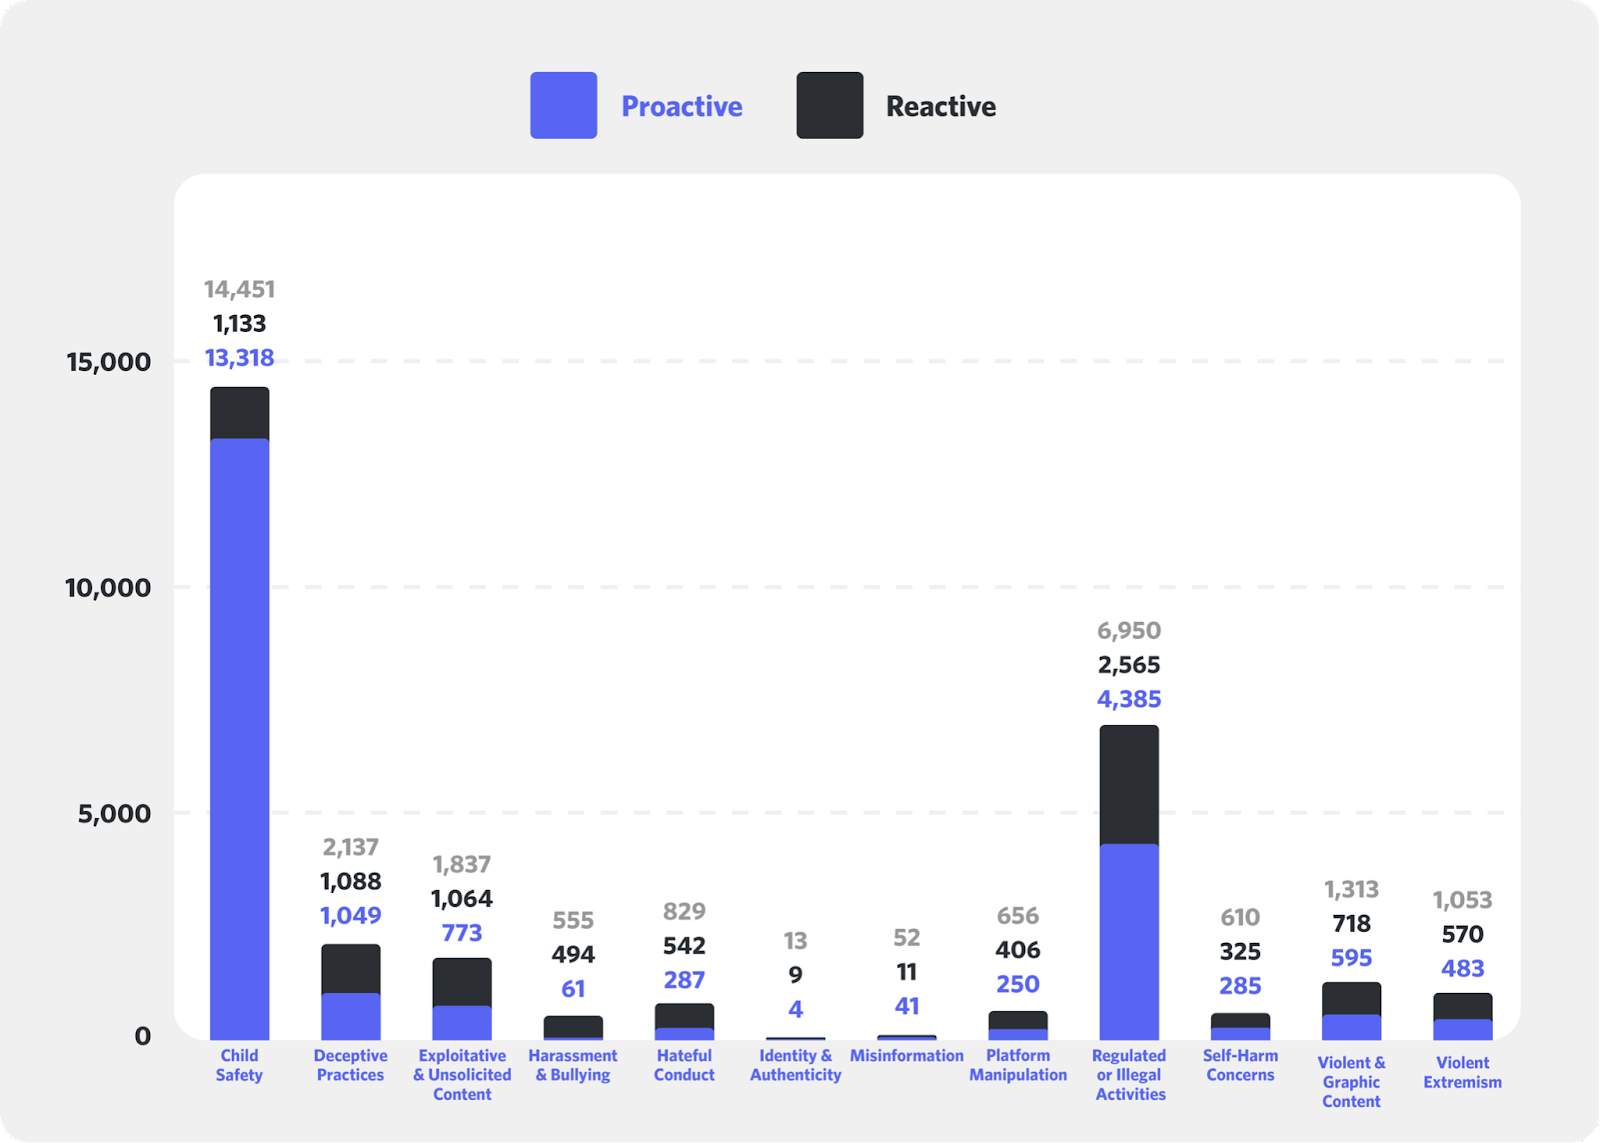
Task: Toggle the Reactive series in the legend
Action: [x=940, y=105]
